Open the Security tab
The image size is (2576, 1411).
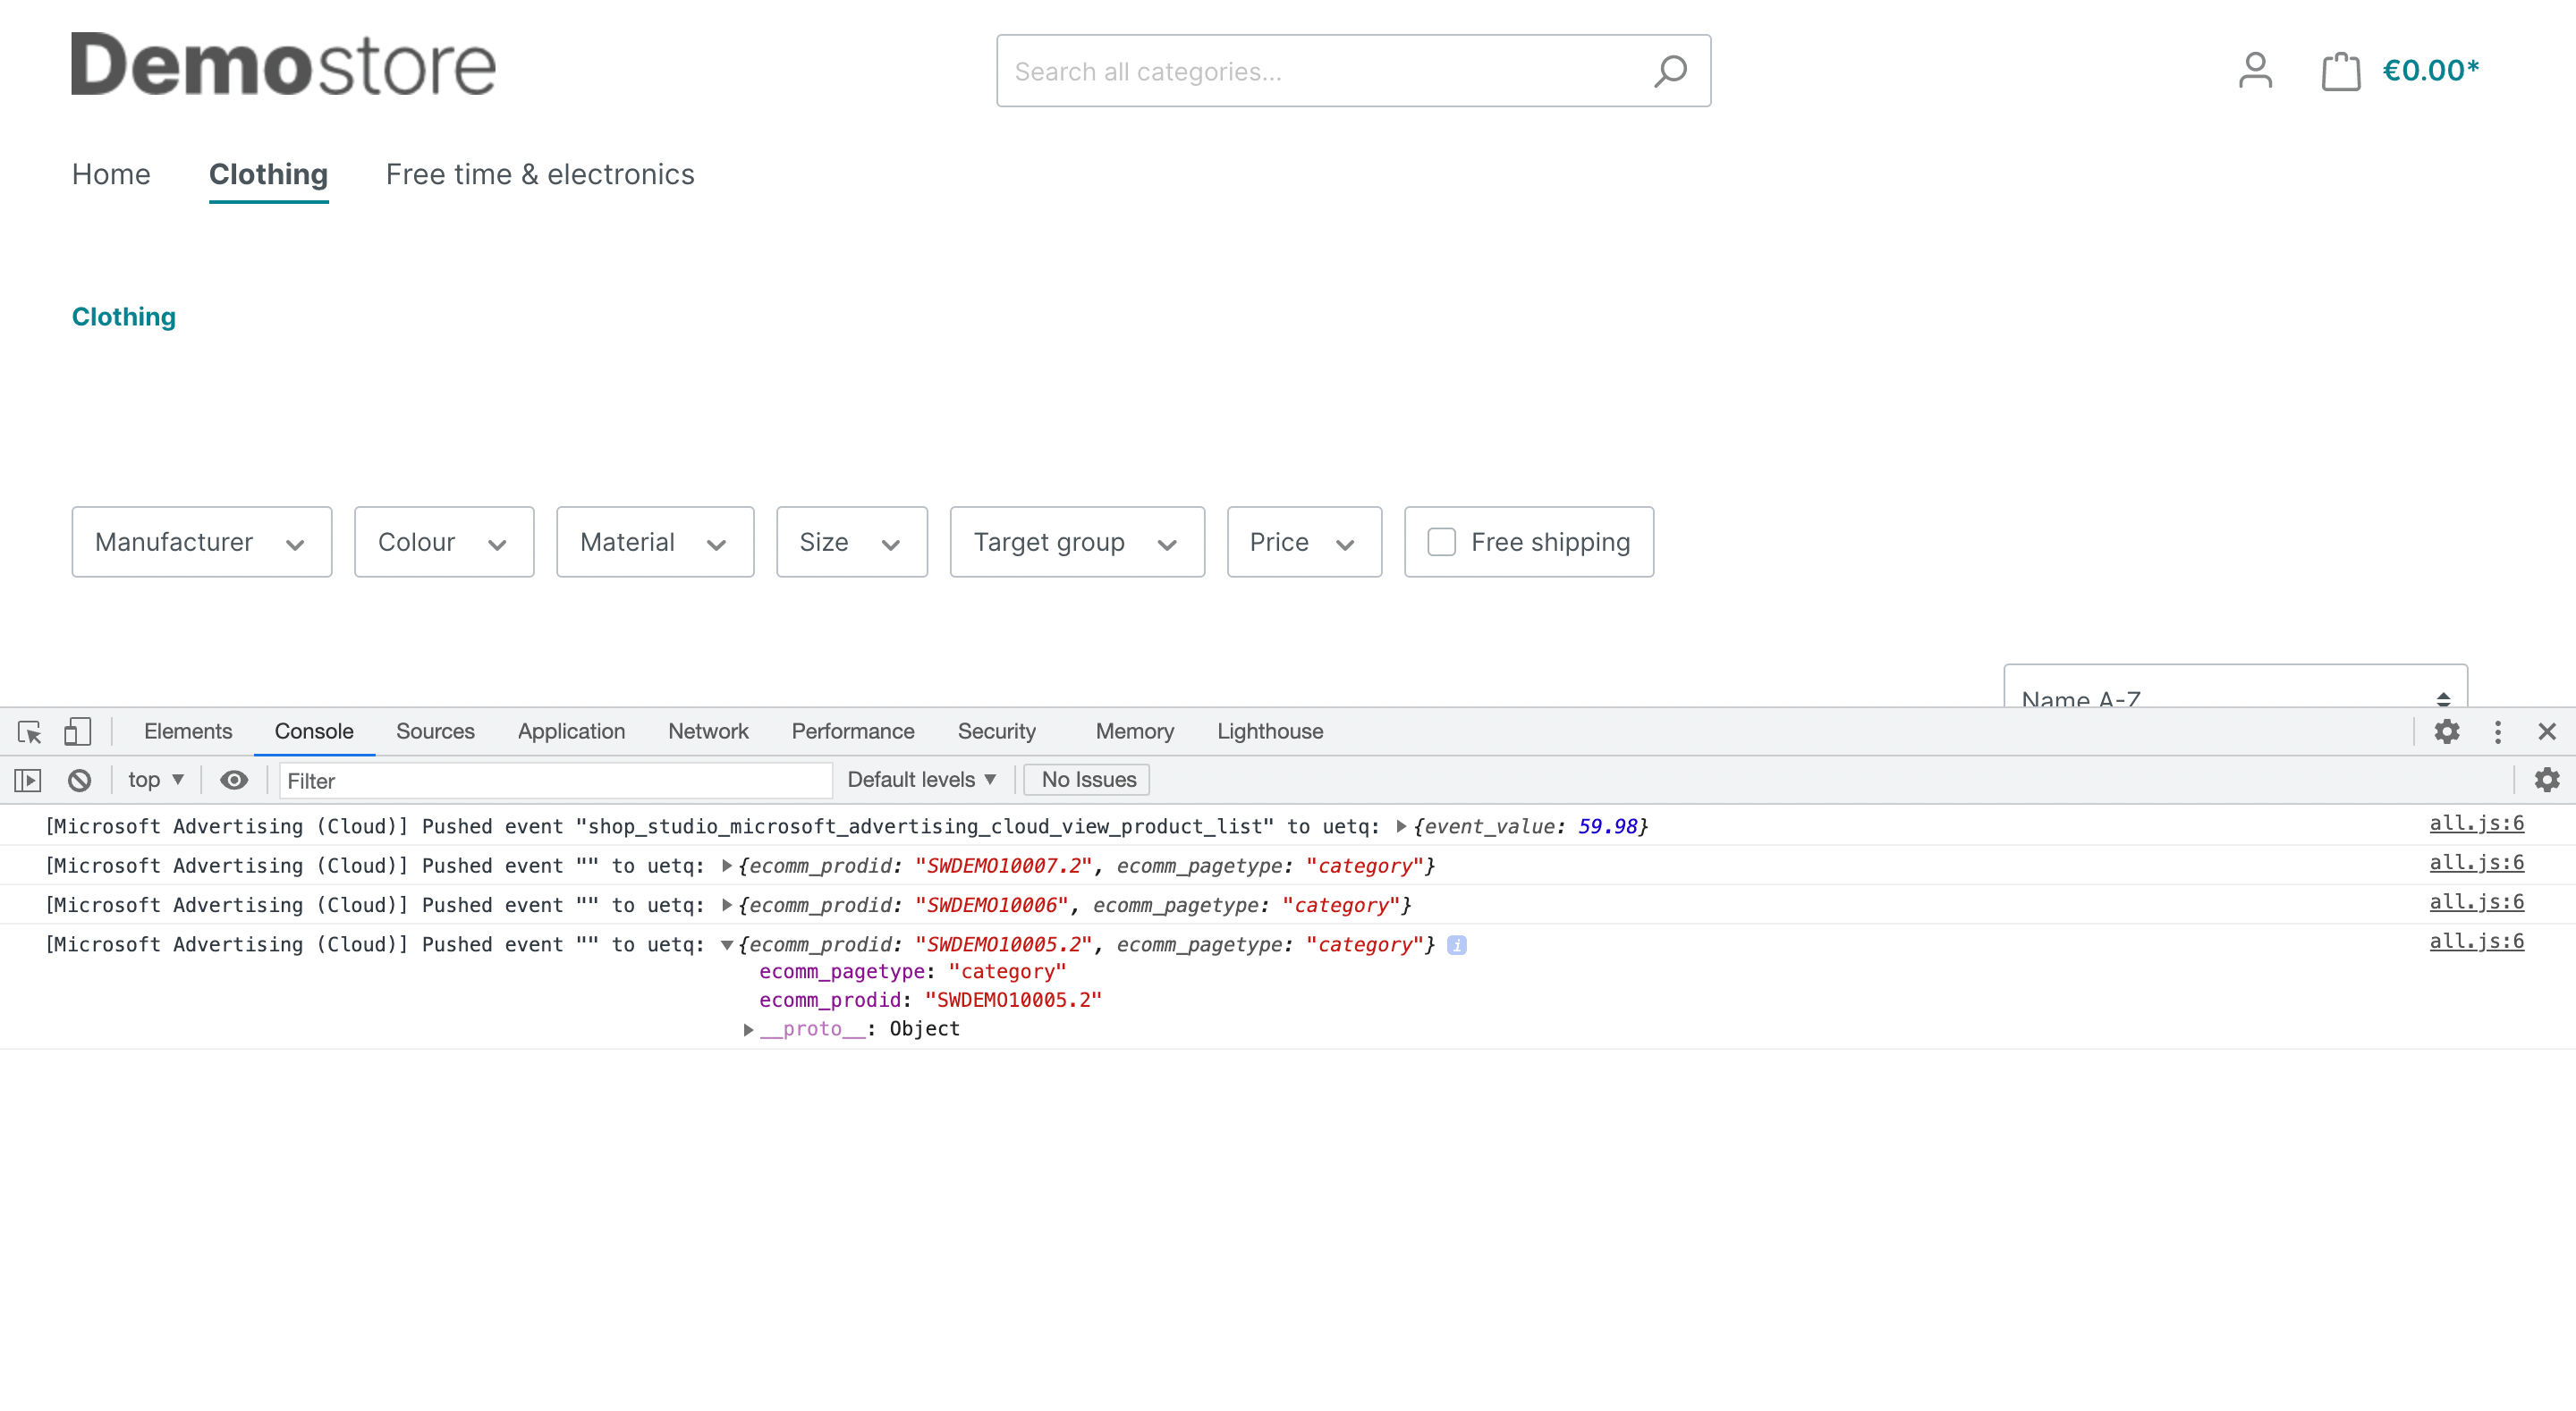click(996, 731)
